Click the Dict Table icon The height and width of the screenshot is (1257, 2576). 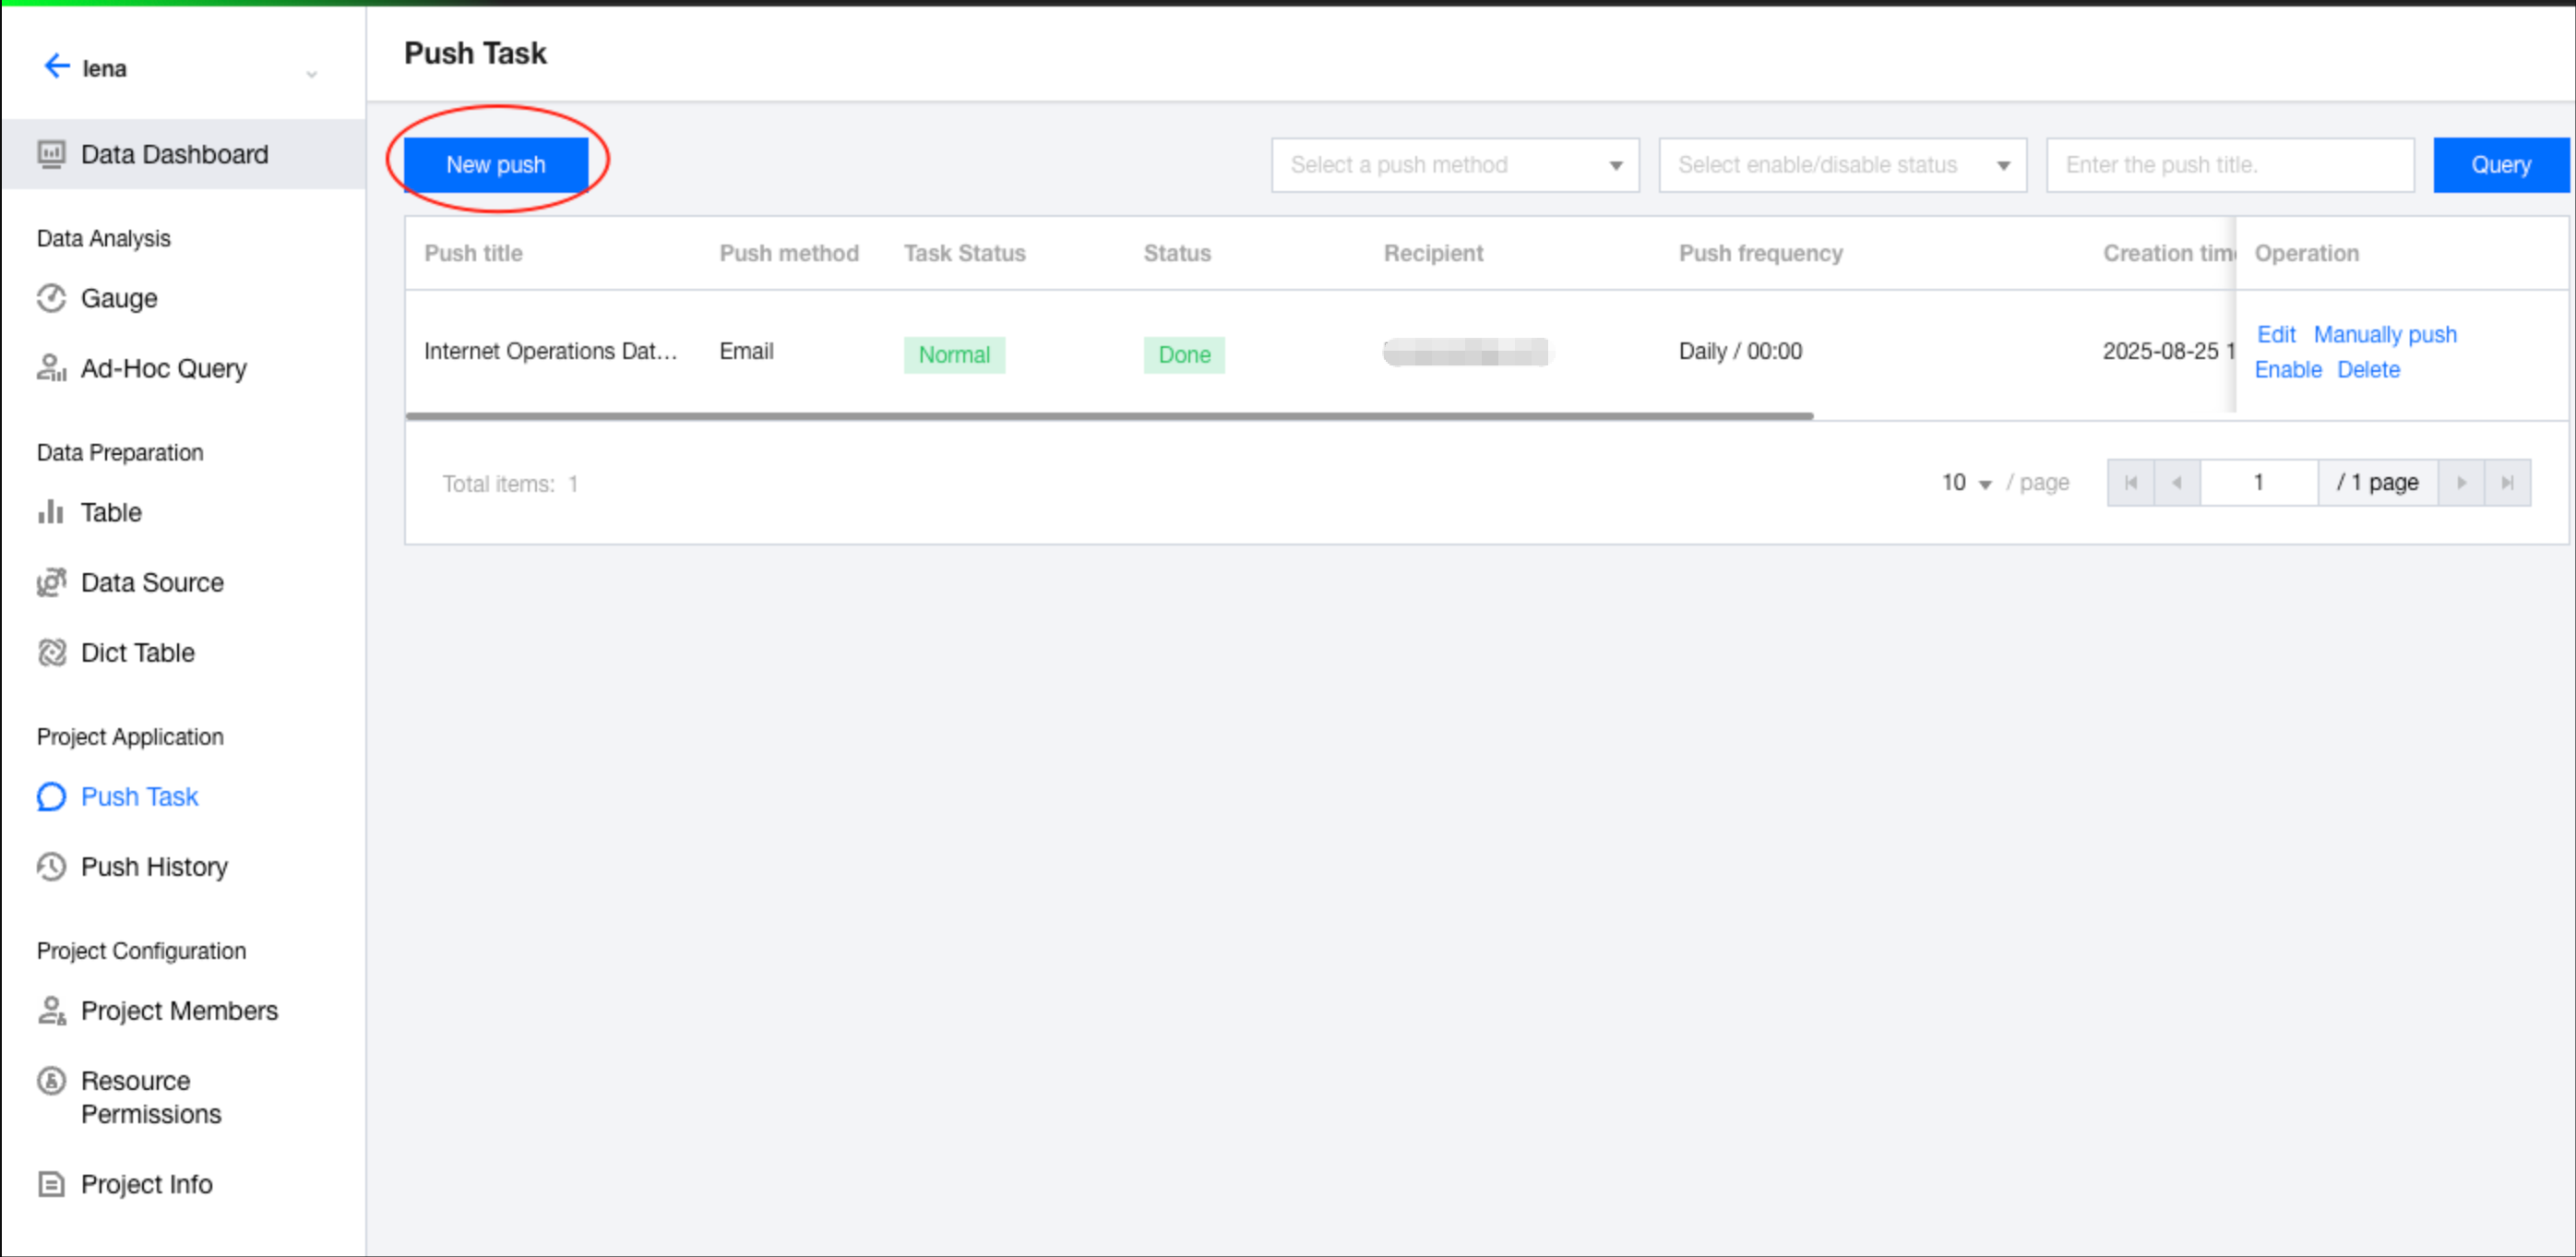pos(51,653)
